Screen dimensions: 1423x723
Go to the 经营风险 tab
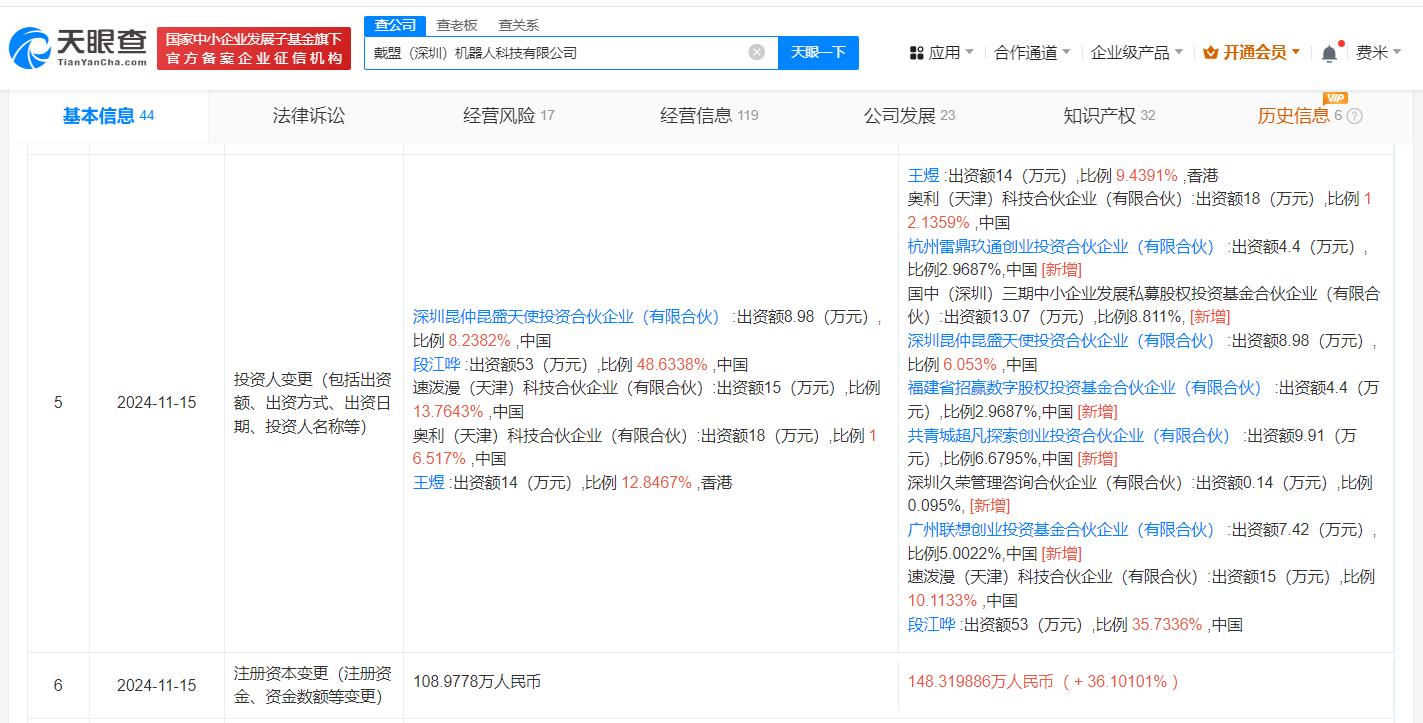tap(508, 116)
